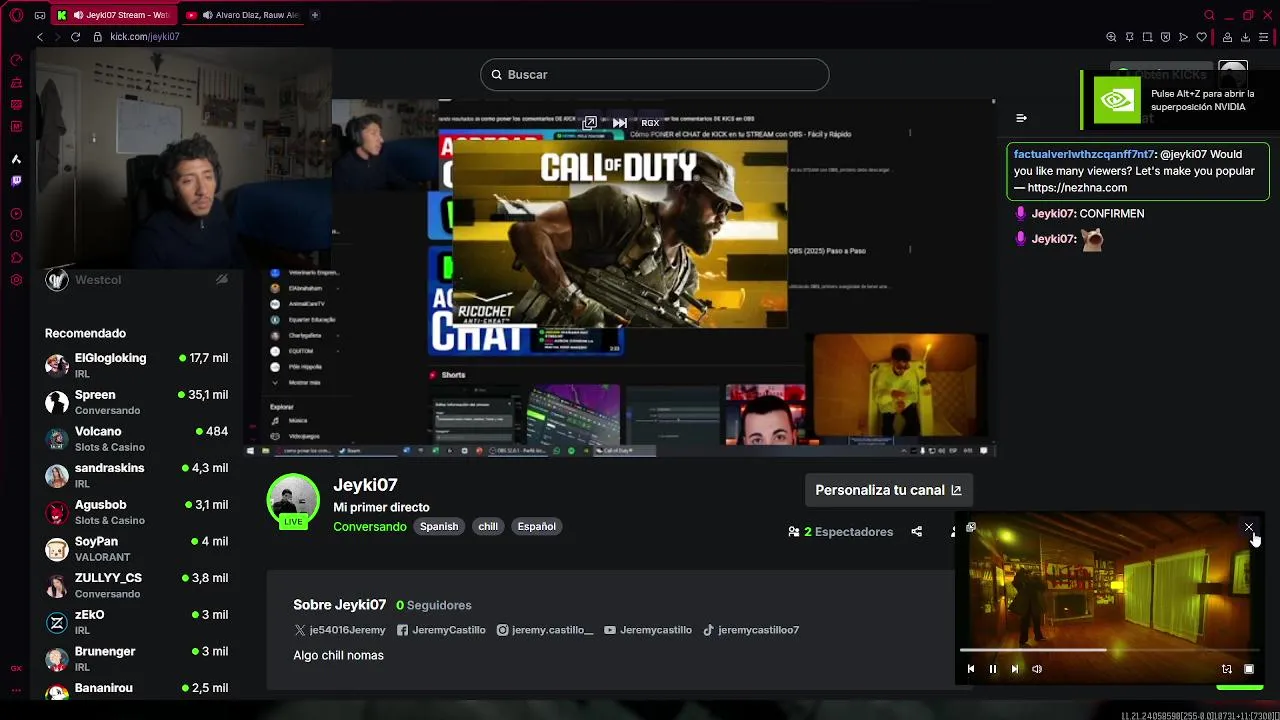Click the nezhna.com link in chat
This screenshot has height=720, width=1280.
[x=1077, y=188]
